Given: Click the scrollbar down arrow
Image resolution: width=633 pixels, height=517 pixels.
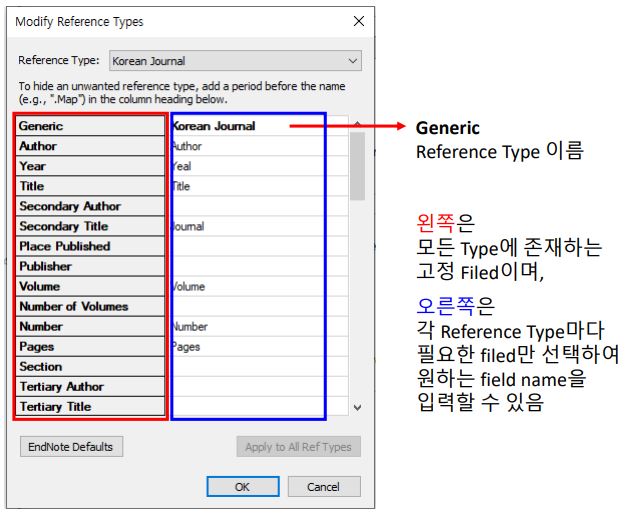Looking at the screenshot, I should tap(357, 408).
